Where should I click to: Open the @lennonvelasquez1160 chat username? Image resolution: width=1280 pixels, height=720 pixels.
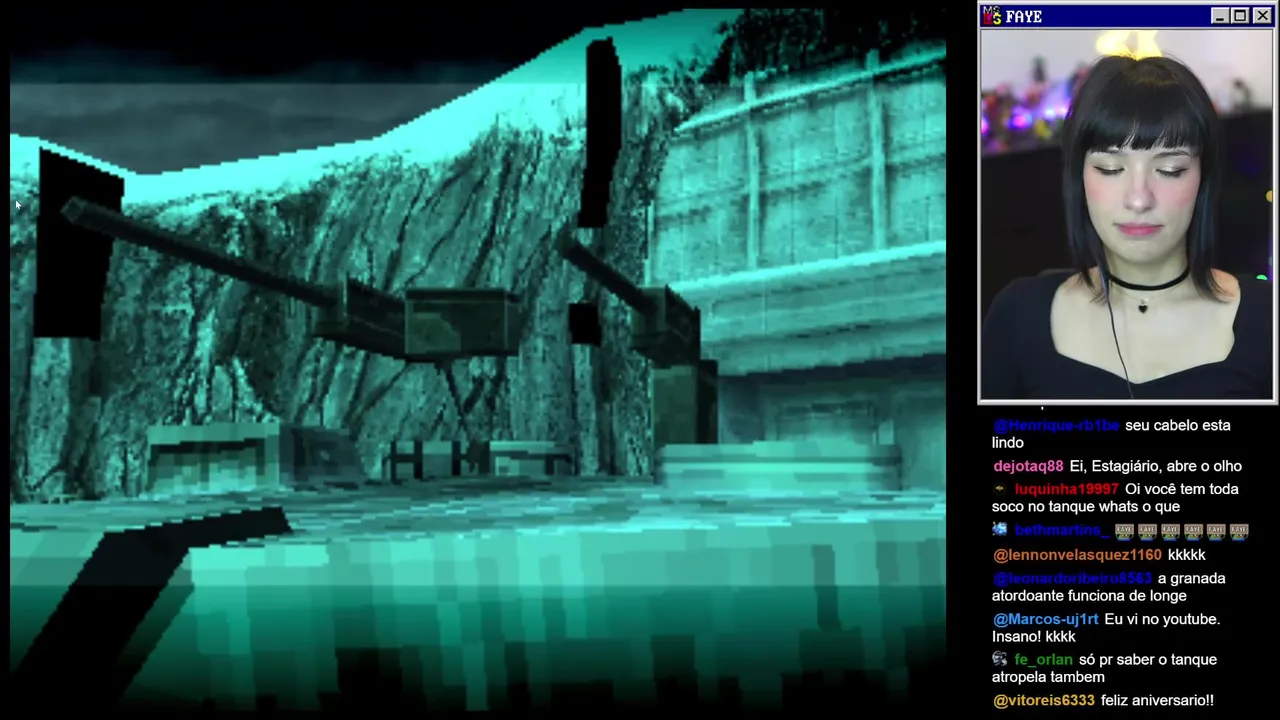(x=1077, y=555)
